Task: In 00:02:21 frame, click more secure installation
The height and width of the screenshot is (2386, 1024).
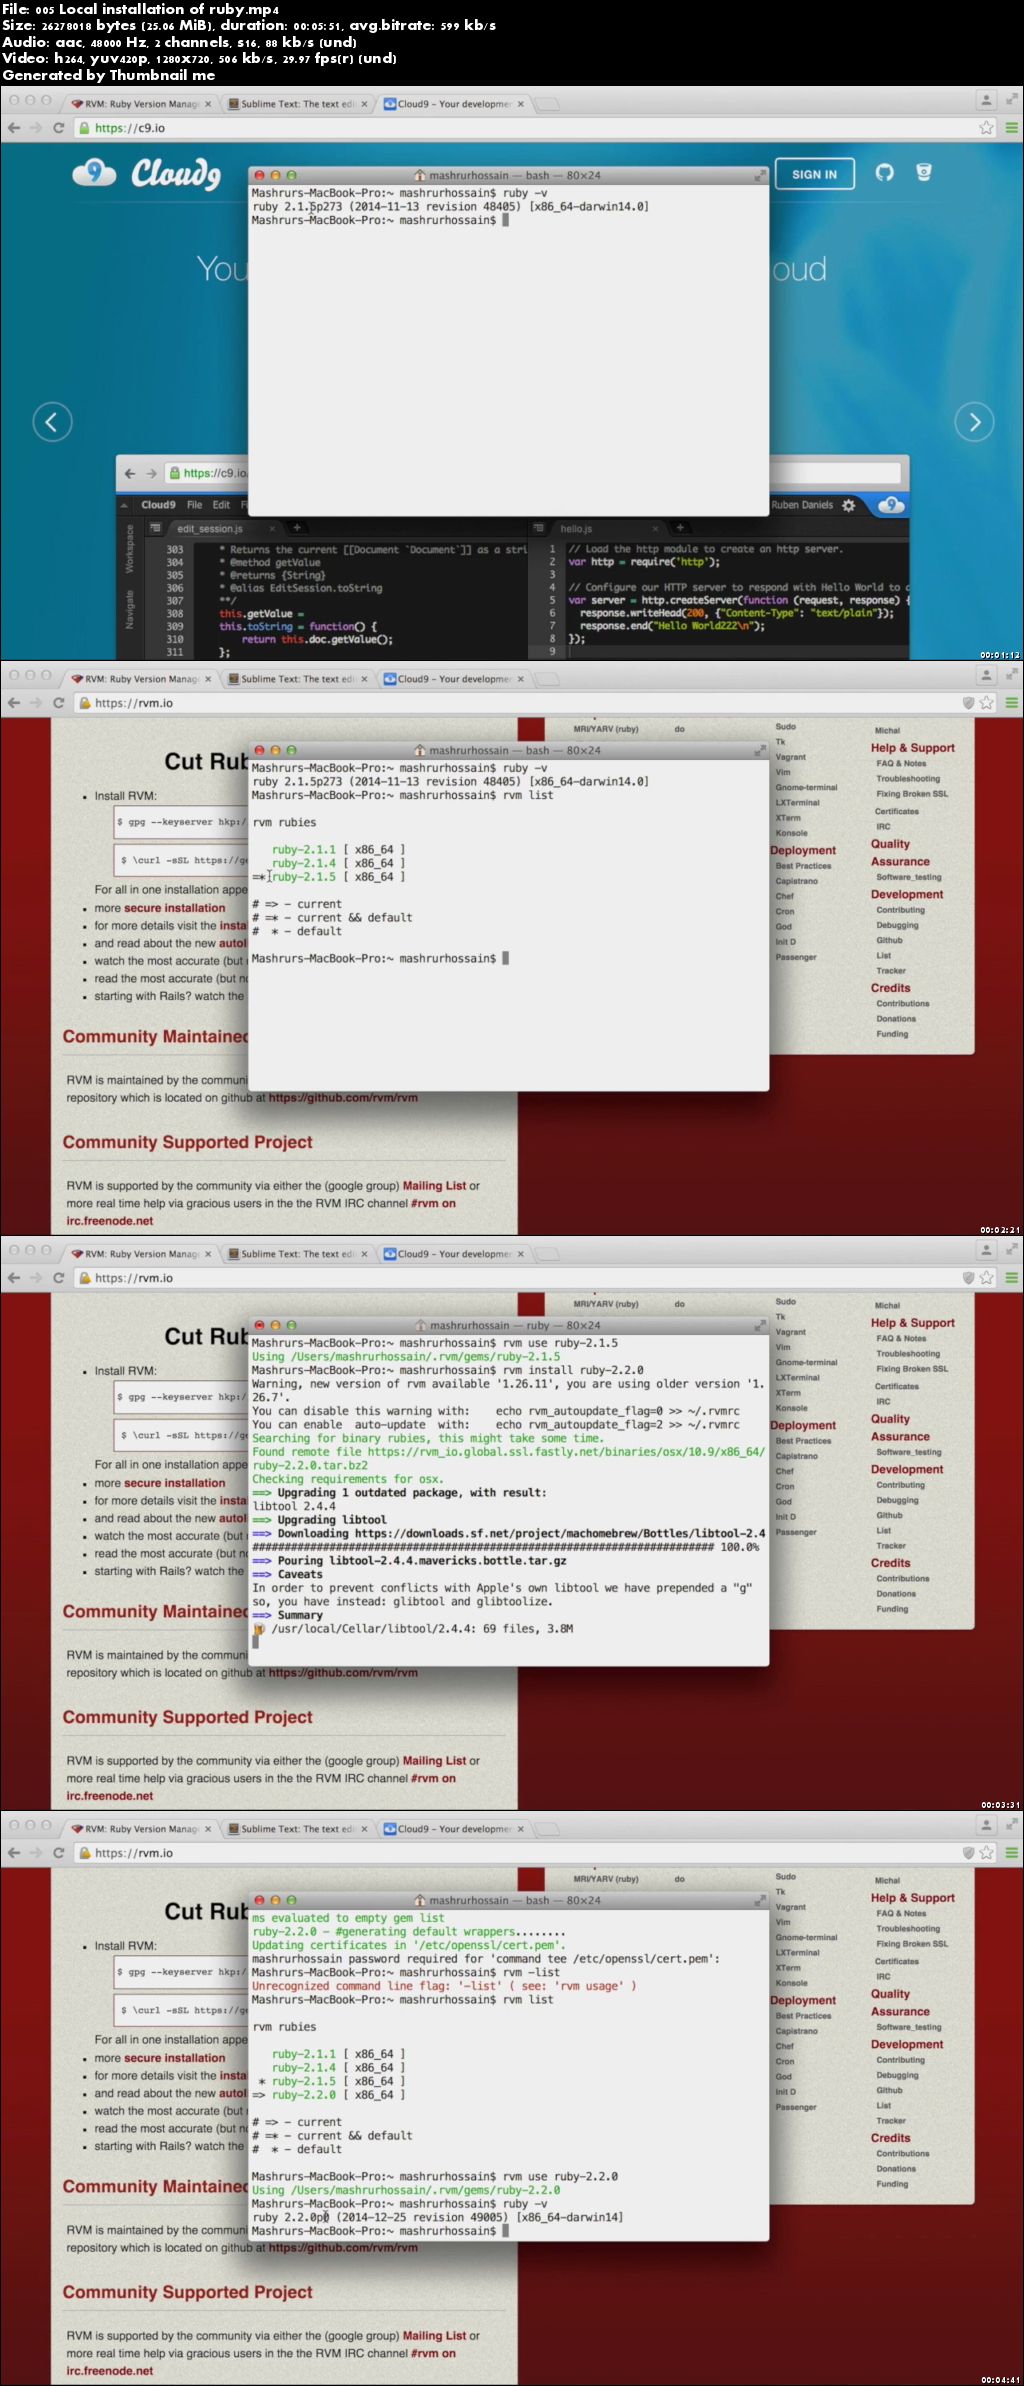Action: (175, 908)
